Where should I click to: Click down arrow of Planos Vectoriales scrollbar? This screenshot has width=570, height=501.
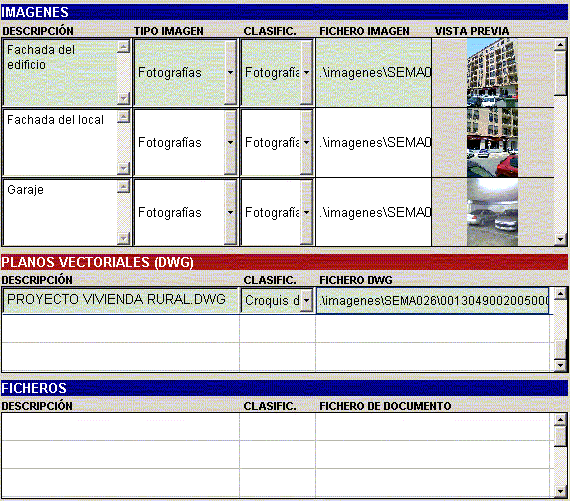click(x=560, y=365)
